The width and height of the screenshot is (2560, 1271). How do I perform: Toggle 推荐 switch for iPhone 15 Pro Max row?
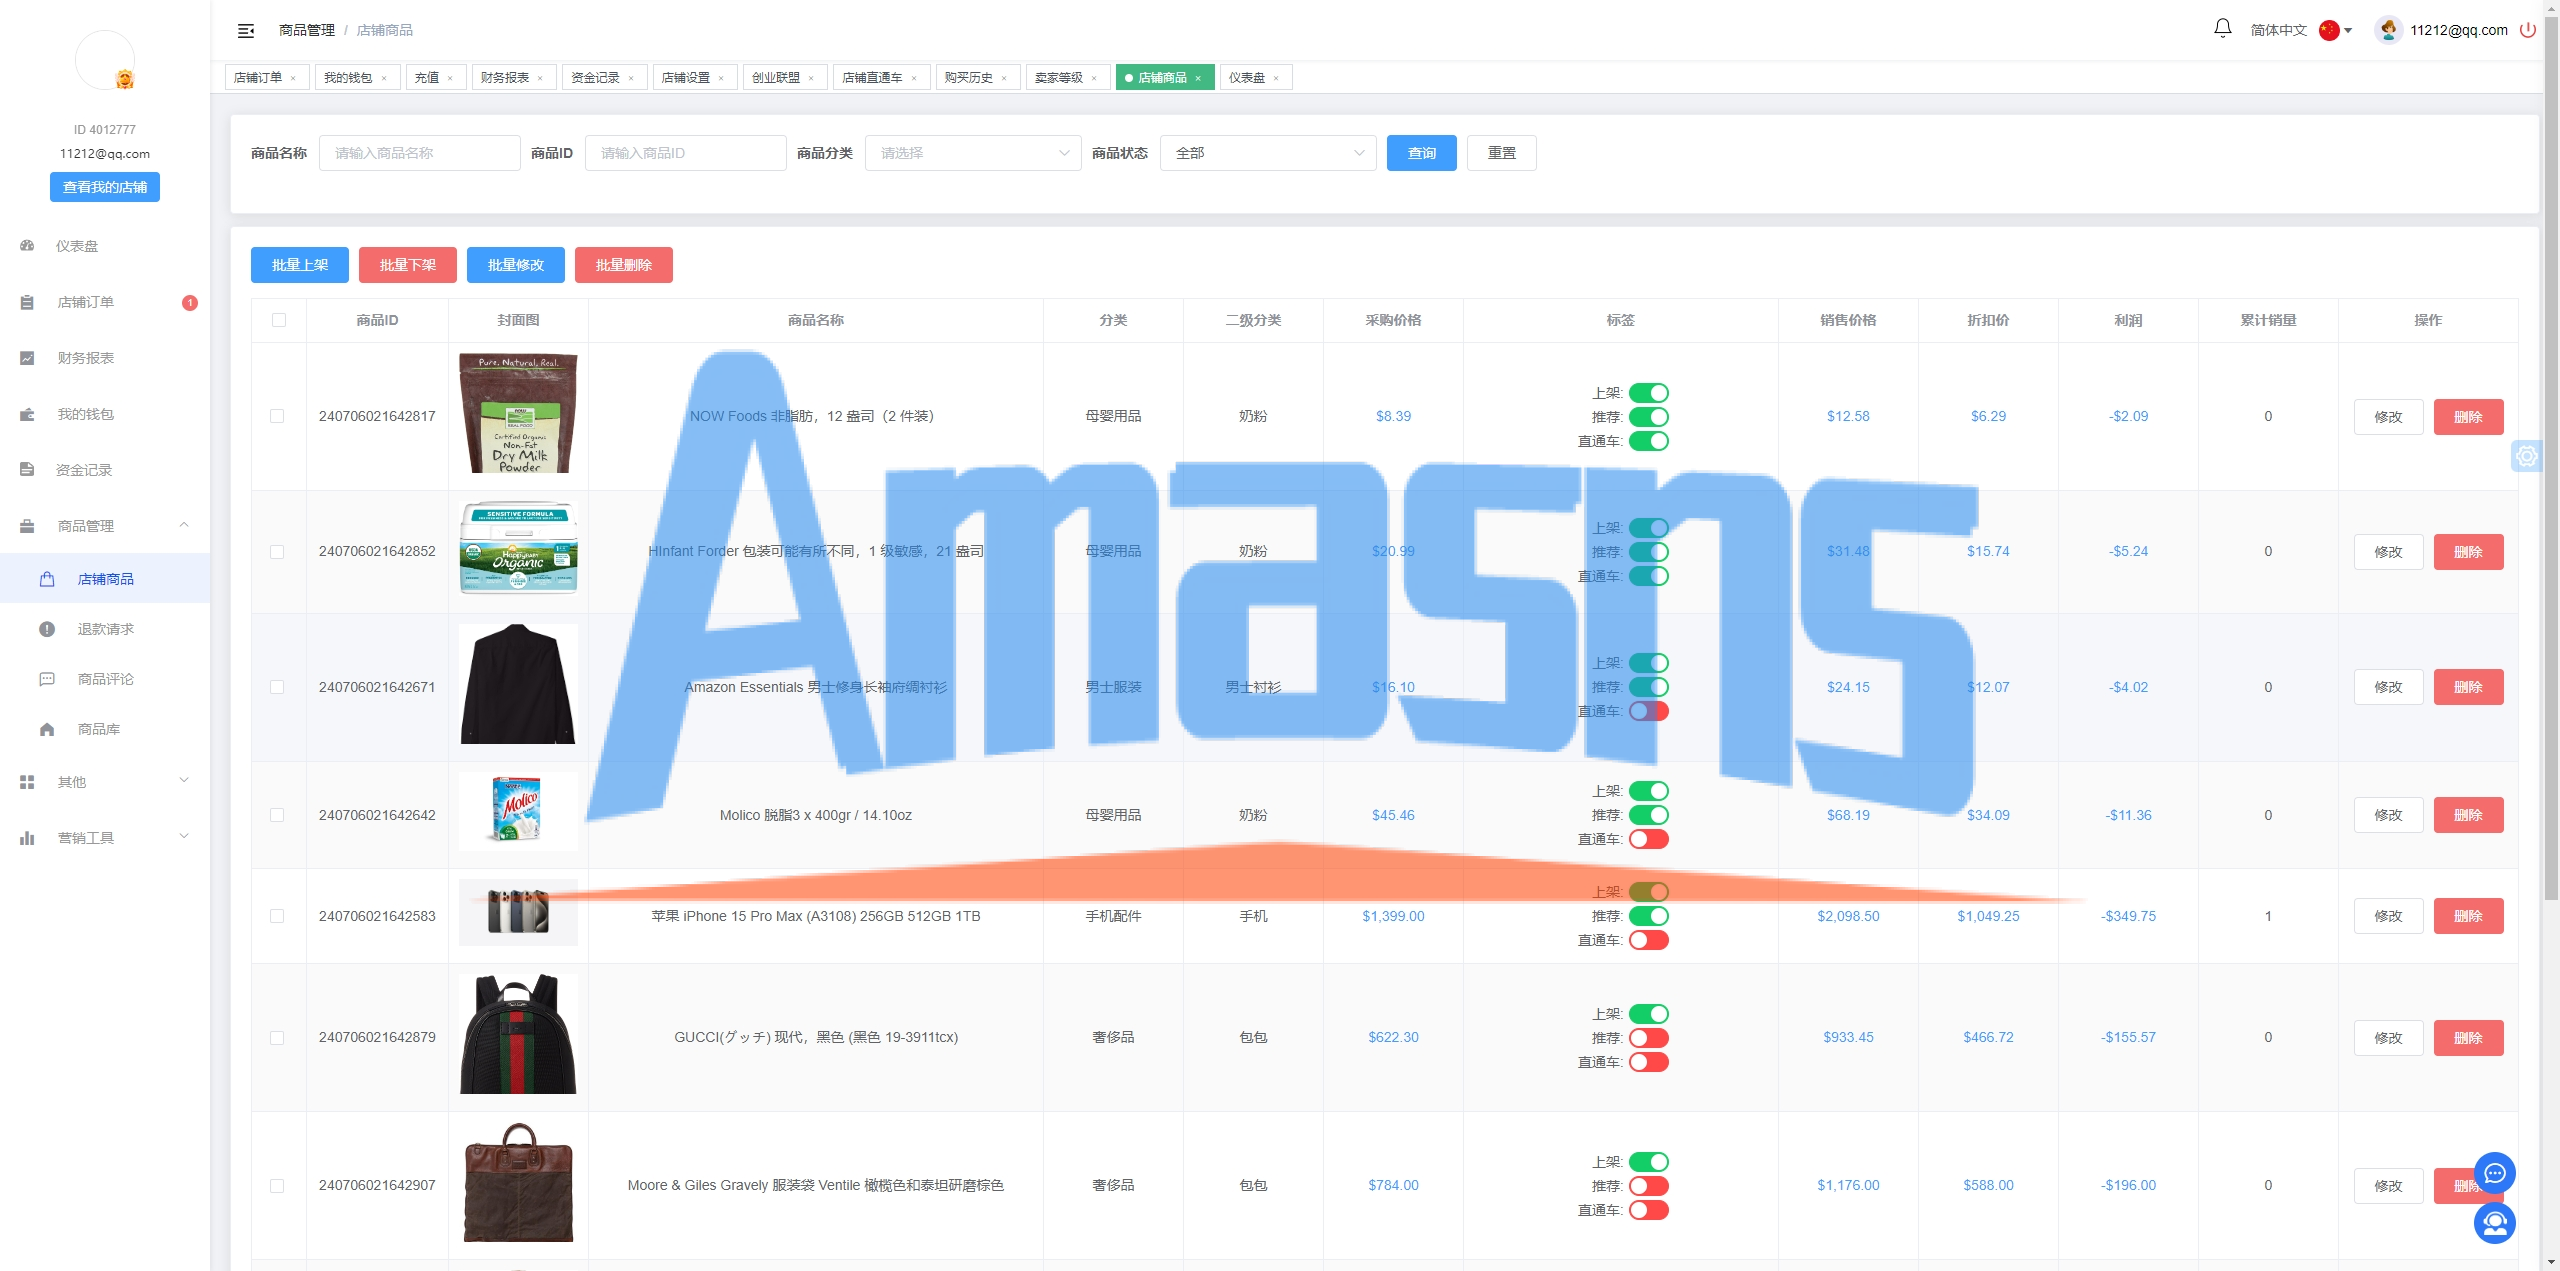pyautogui.click(x=1649, y=916)
